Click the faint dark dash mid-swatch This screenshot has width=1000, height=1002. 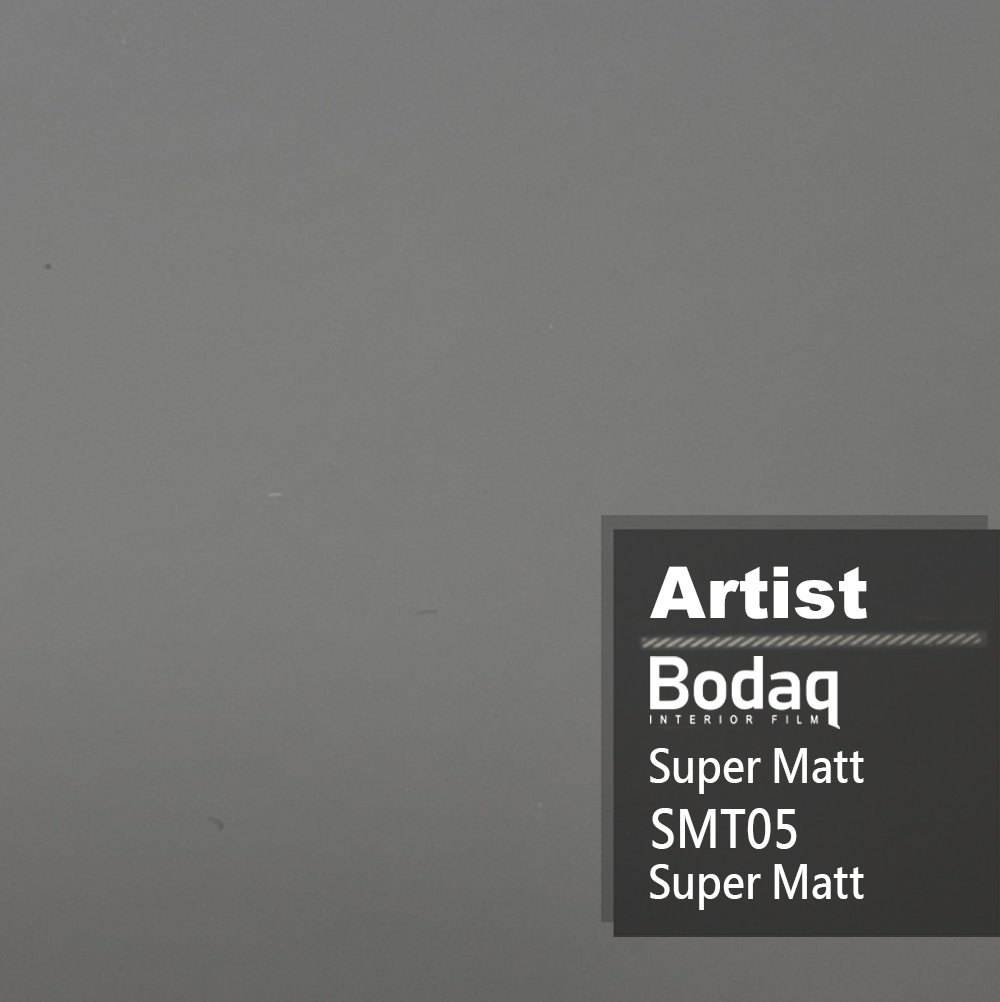pos(427,612)
